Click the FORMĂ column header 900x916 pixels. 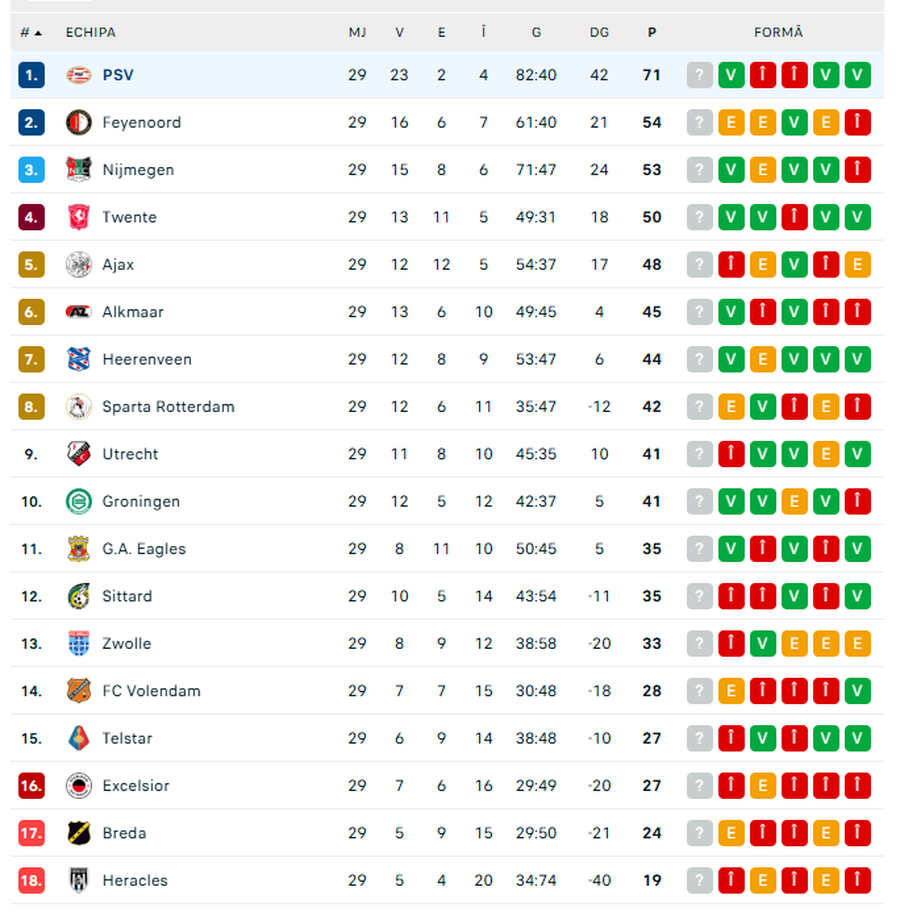click(x=778, y=32)
